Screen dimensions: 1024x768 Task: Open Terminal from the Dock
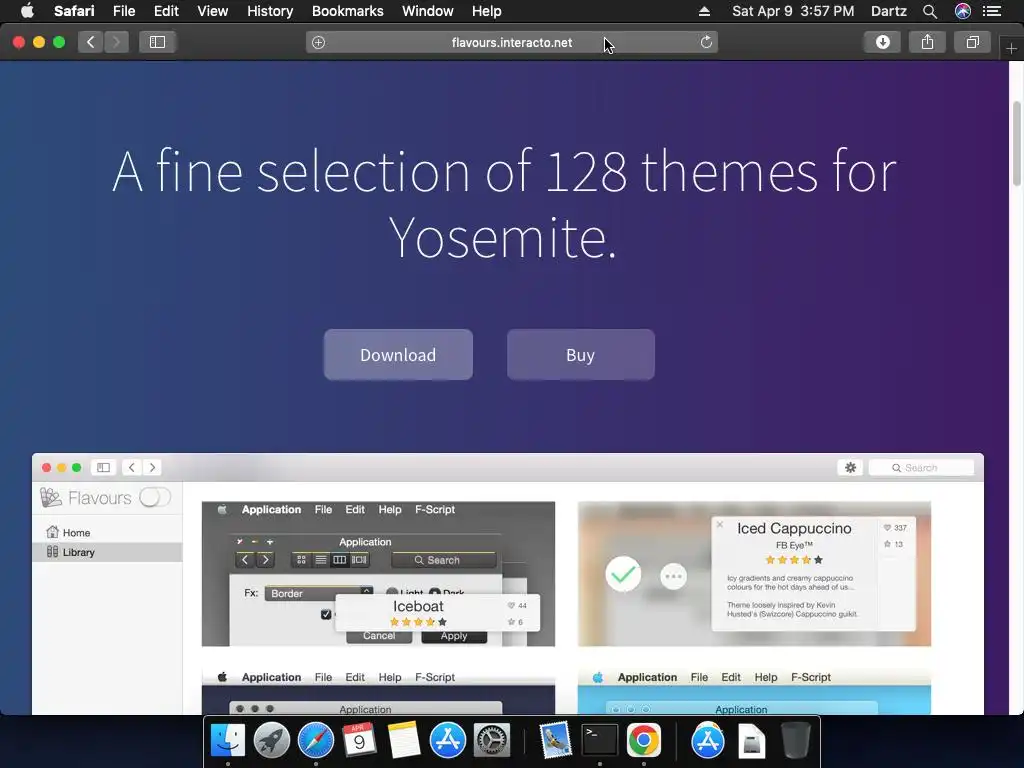tap(600, 741)
